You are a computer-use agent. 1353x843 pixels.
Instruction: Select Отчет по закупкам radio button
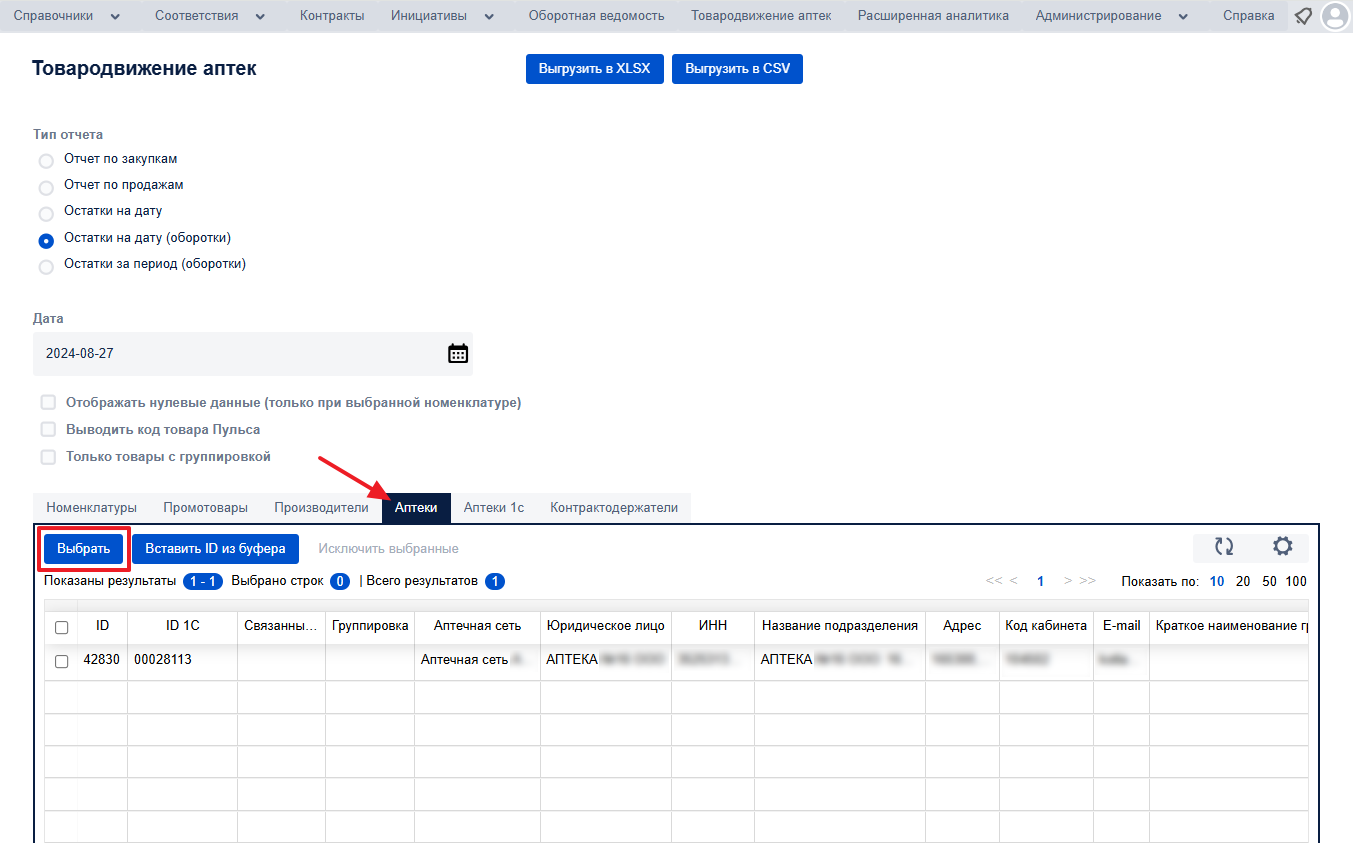pos(46,161)
